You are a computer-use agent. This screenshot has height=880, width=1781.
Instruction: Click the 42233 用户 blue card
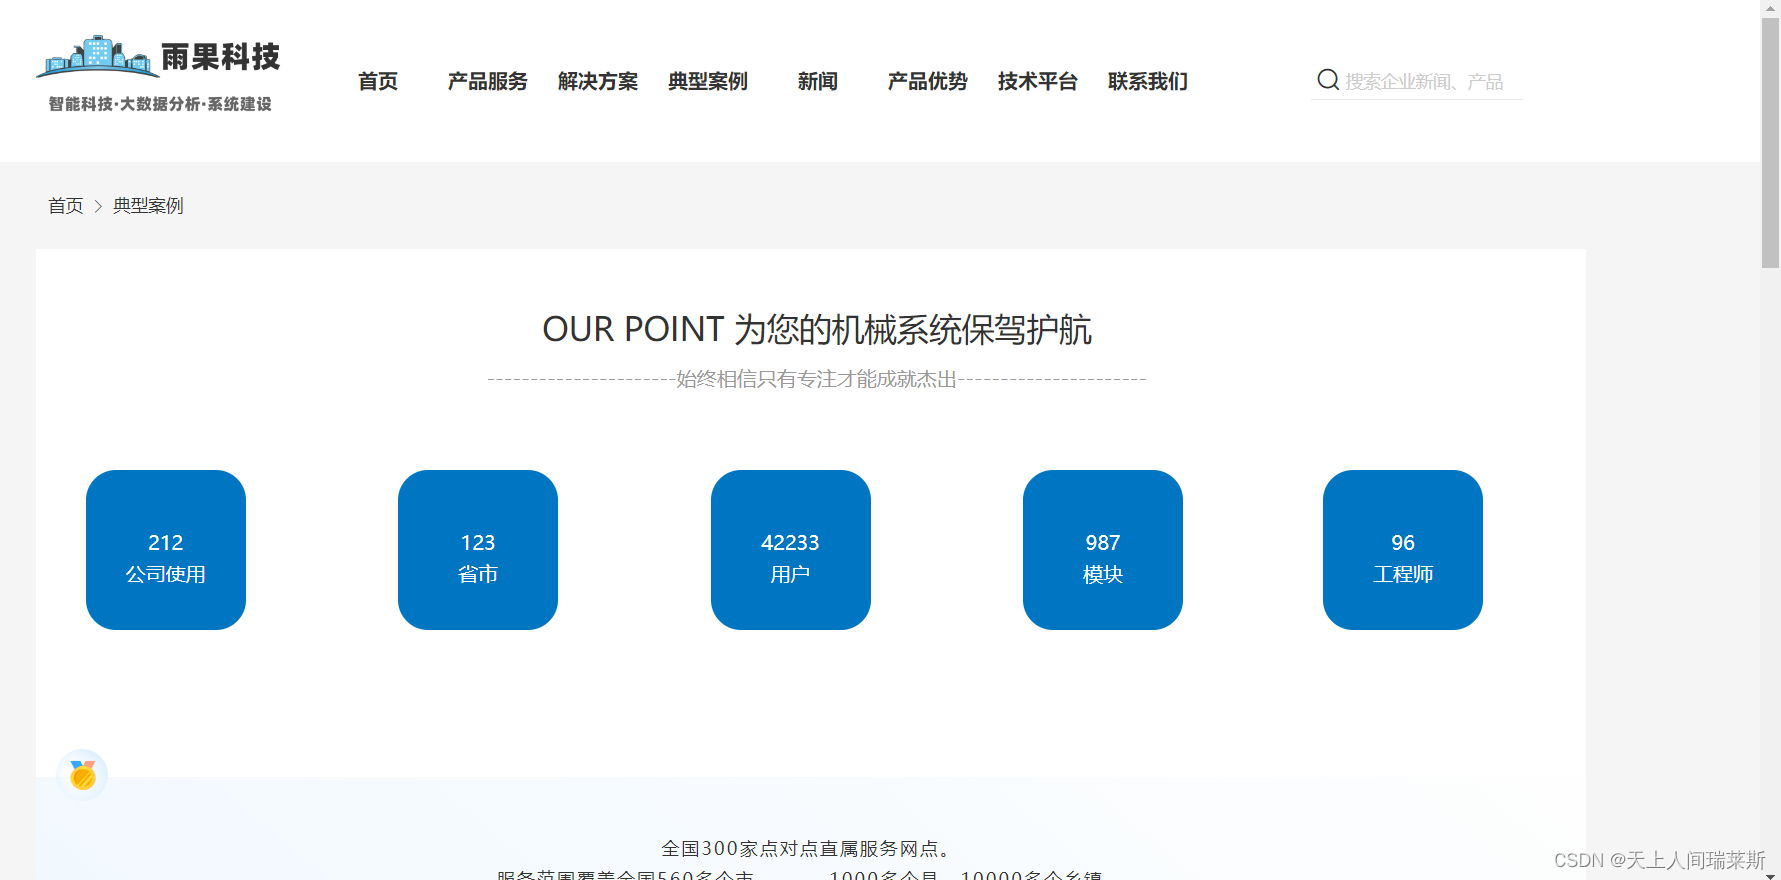[791, 550]
